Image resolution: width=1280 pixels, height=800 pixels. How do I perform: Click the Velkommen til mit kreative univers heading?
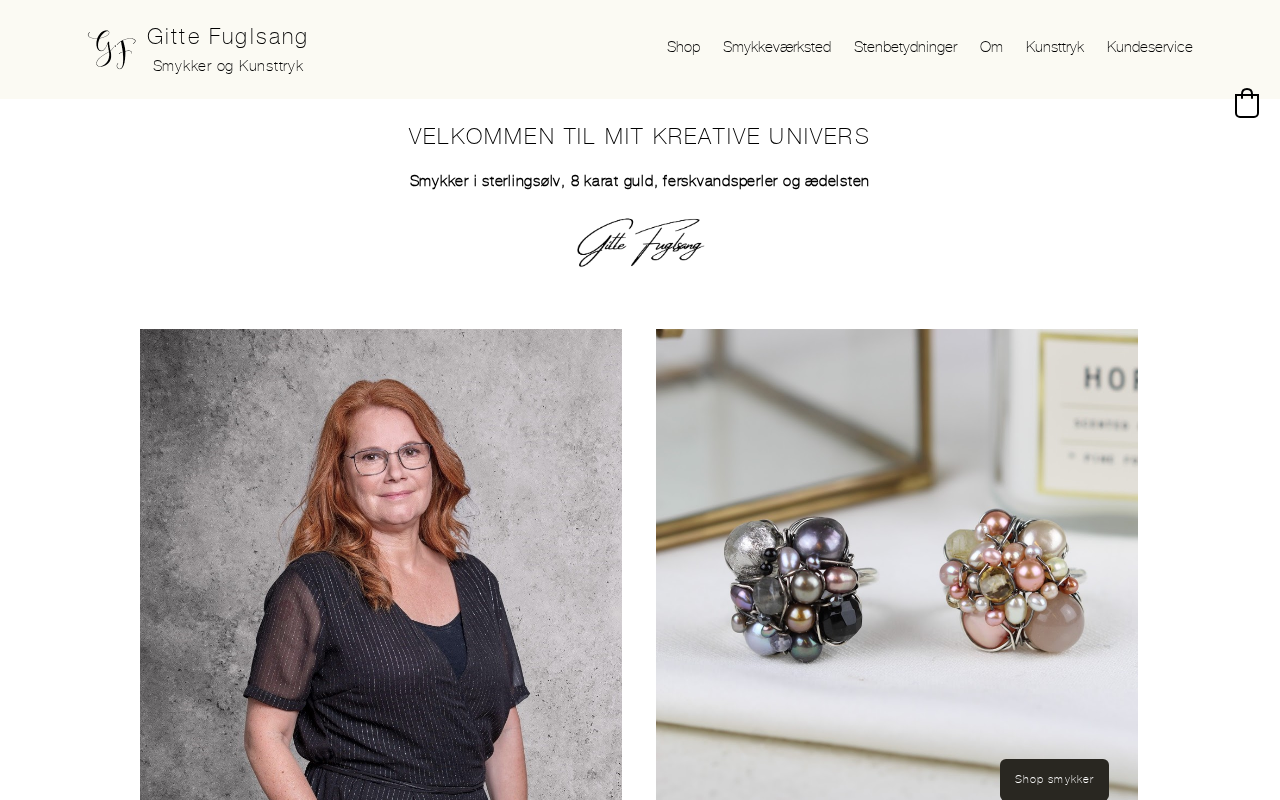(x=639, y=137)
